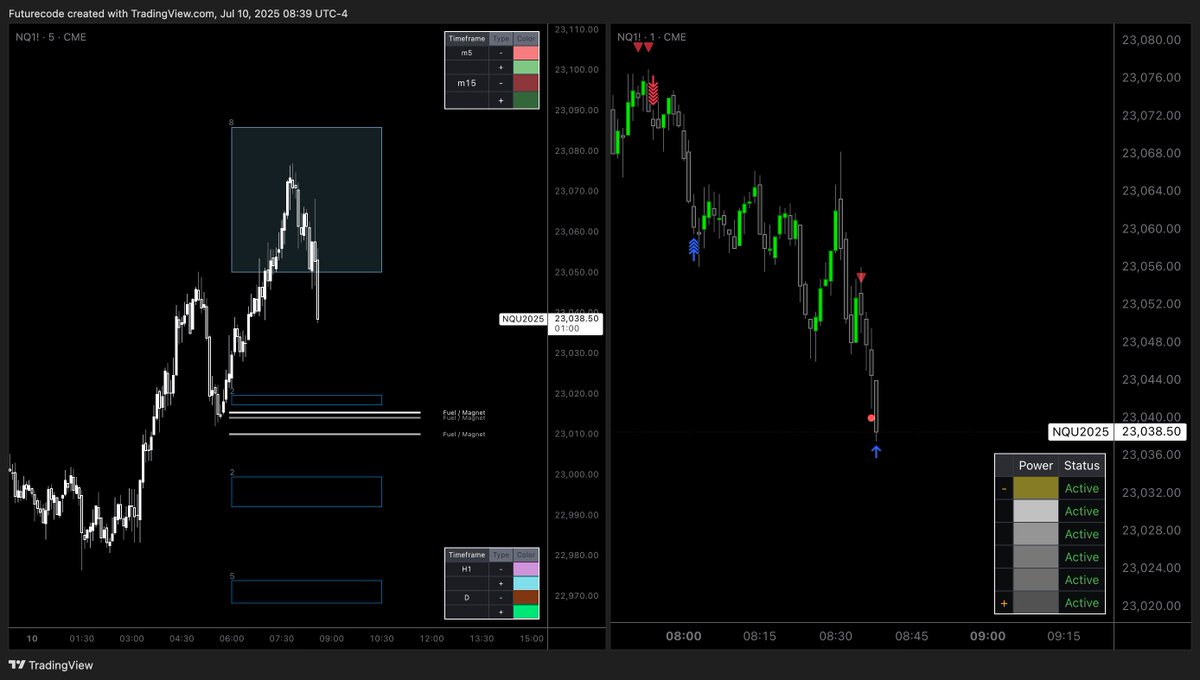Select the m5 minus salmon color swatch
The image size is (1200, 680).
(526, 53)
